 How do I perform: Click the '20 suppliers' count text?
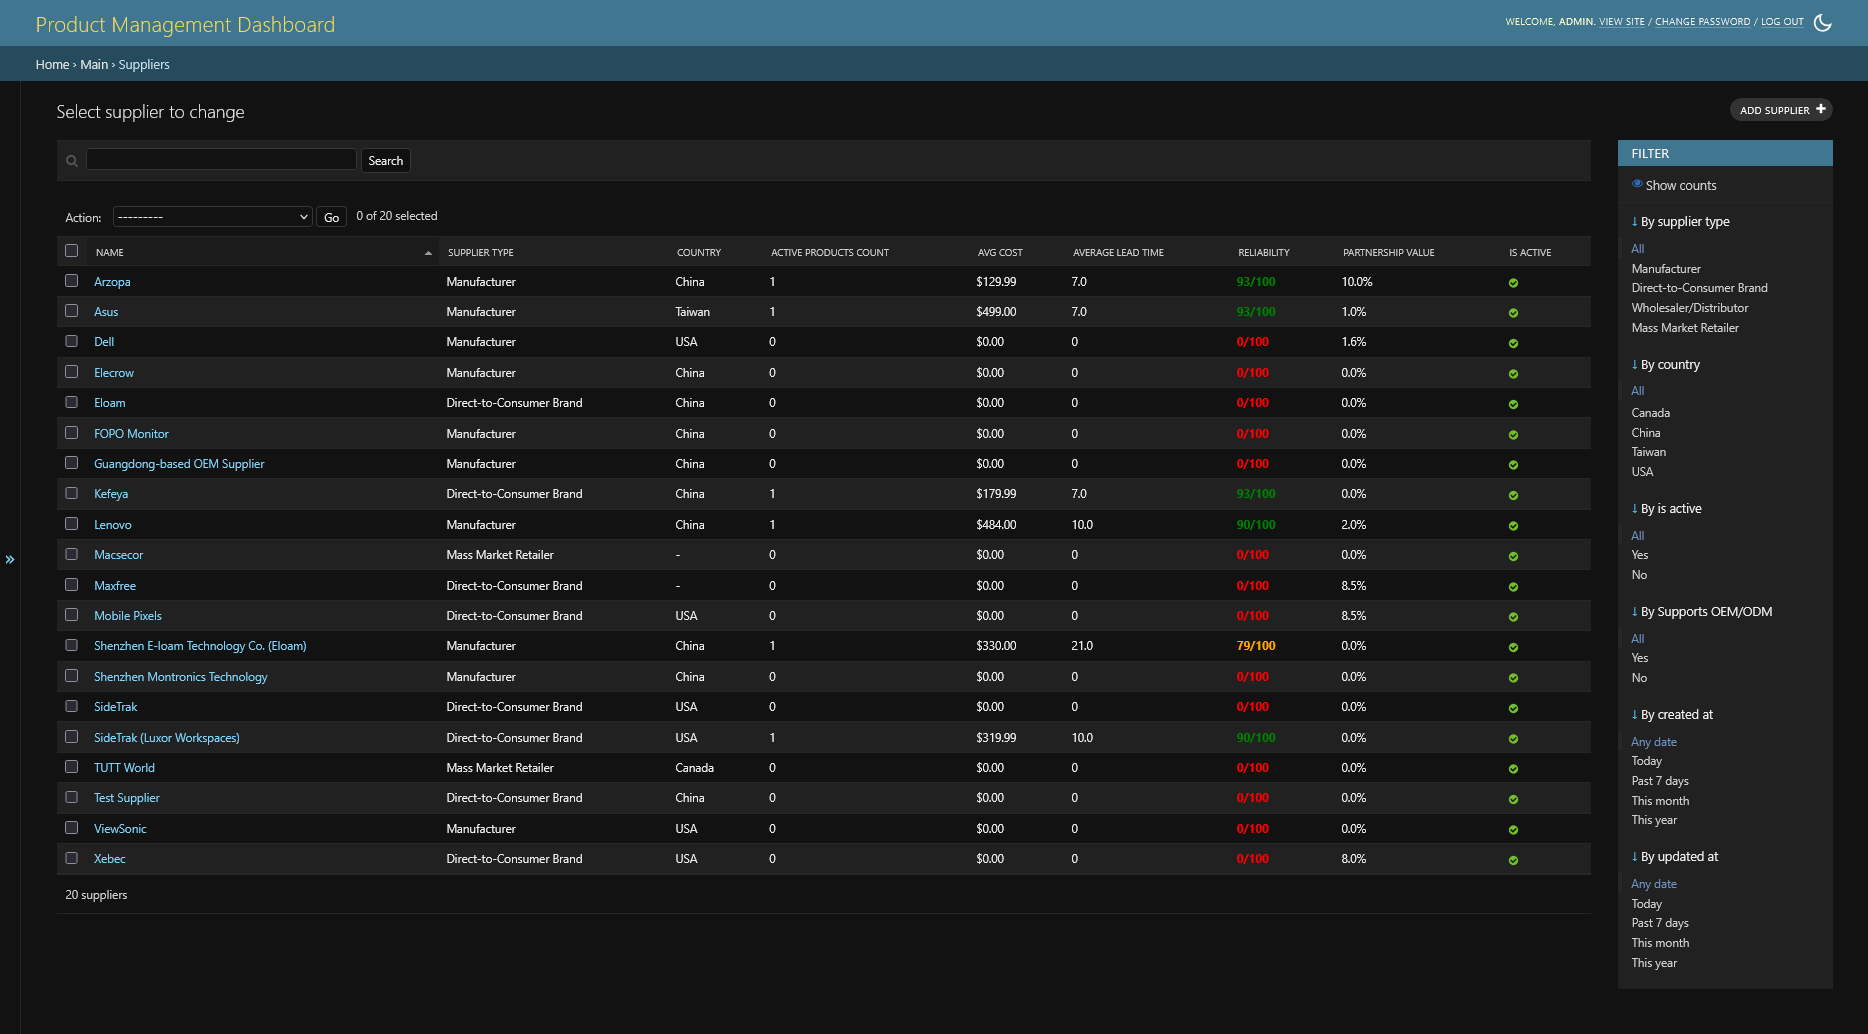click(x=96, y=895)
